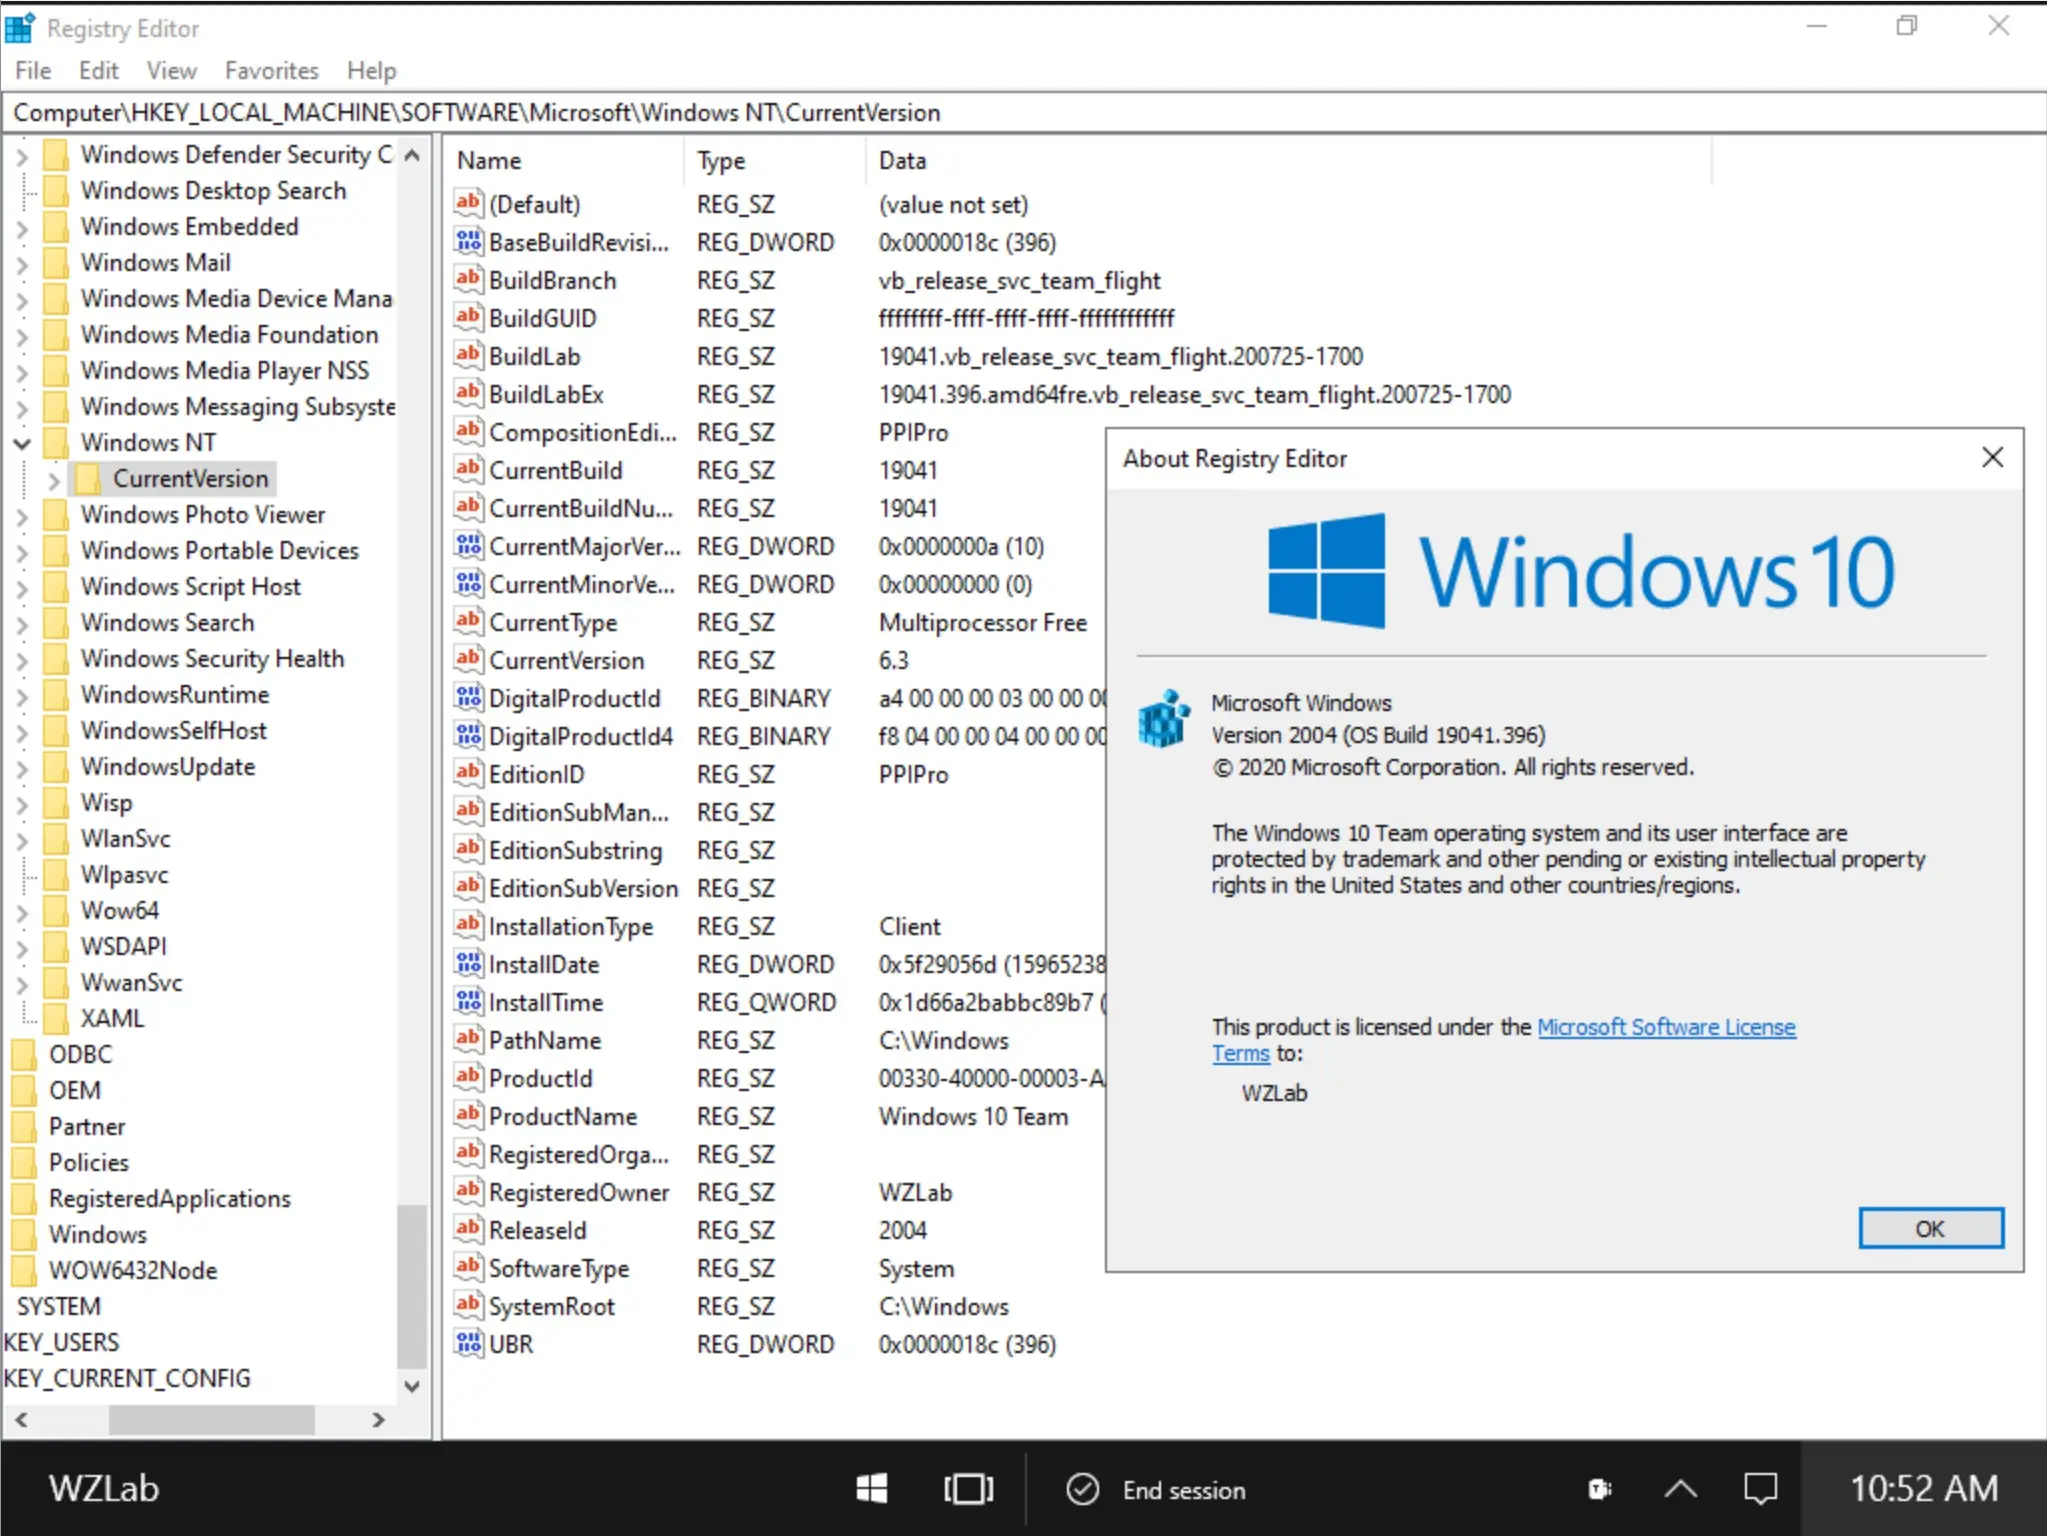
Task: Select the CurrentType value name
Action: point(553,622)
